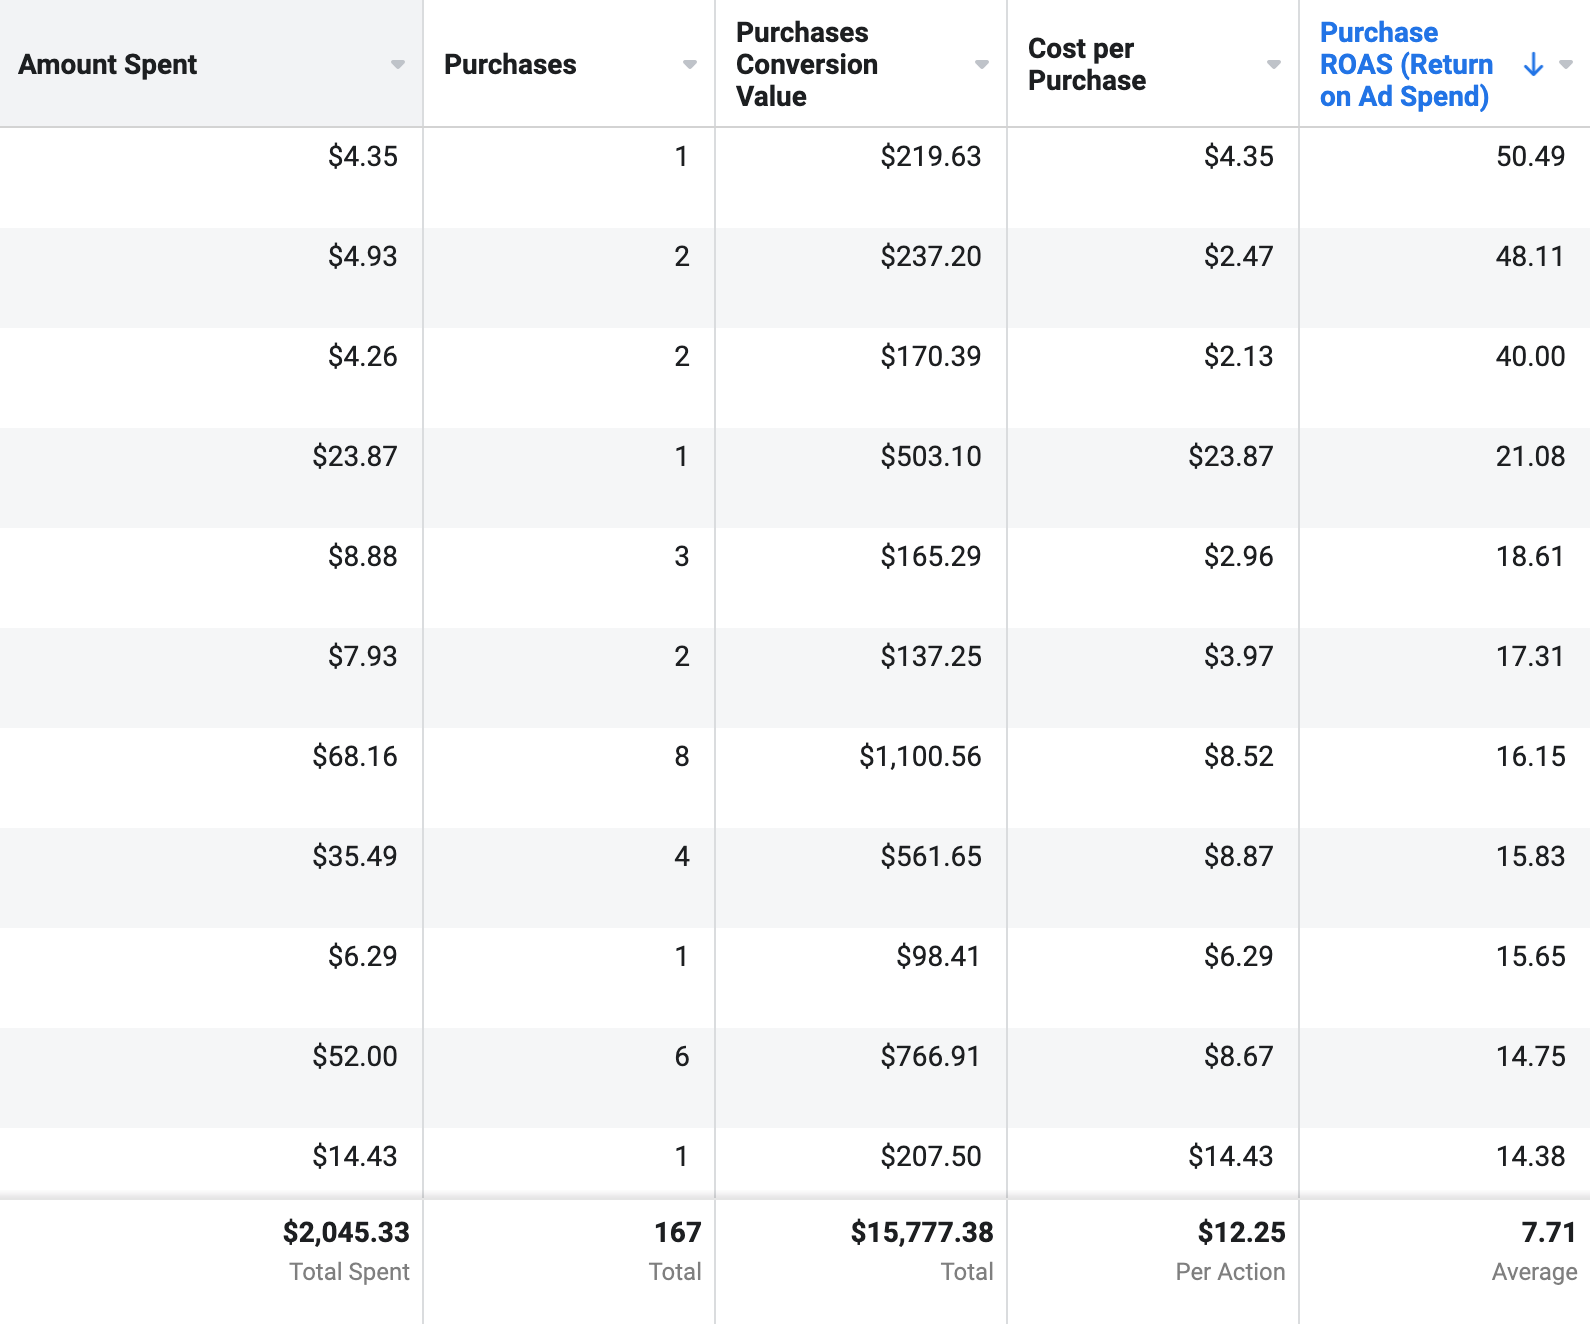Select the $1,100.56 conversion value cell
The height and width of the screenshot is (1324, 1590).
click(x=920, y=757)
